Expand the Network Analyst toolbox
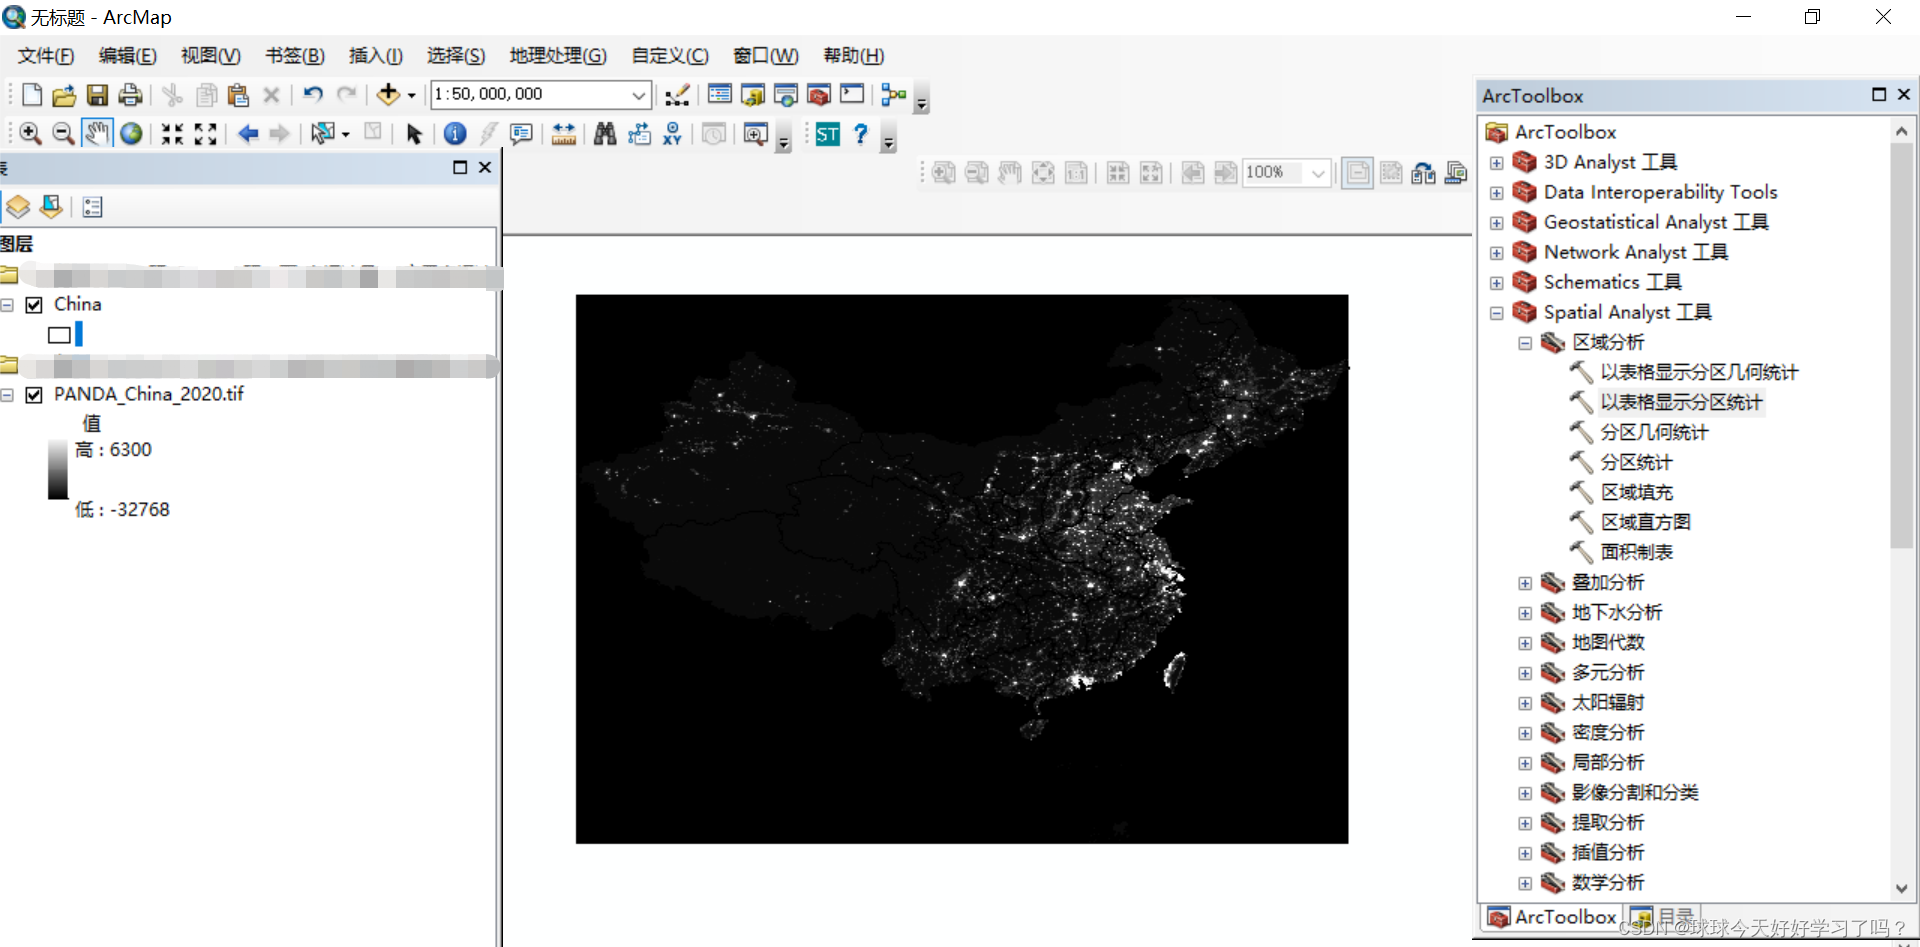This screenshot has height=947, width=1920. pos(1497,253)
